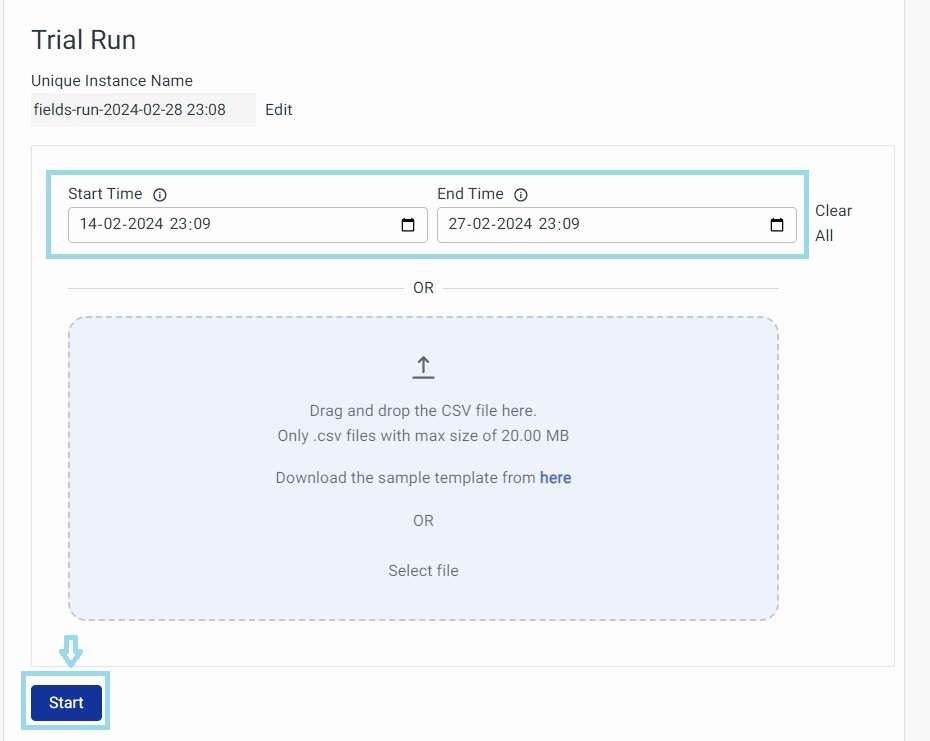This screenshot has height=741, width=930.
Task: Click the 'Drag and drop the CSV file here' text
Action: pos(423,411)
